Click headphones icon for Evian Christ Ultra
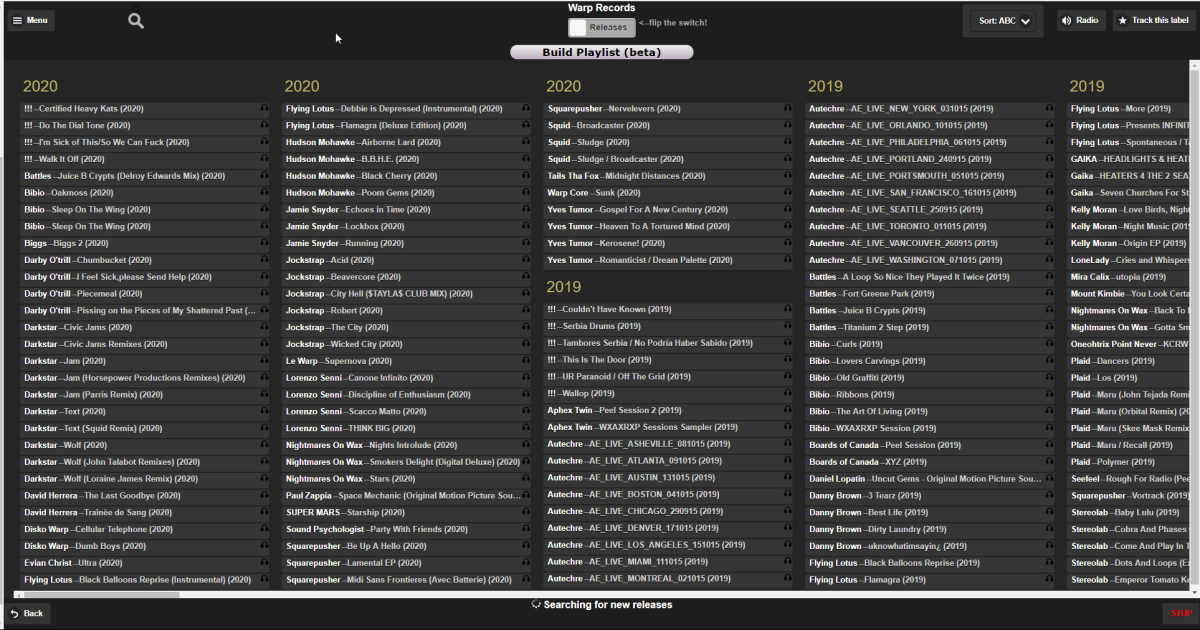Viewport: 1200px width, 630px height. click(264, 562)
